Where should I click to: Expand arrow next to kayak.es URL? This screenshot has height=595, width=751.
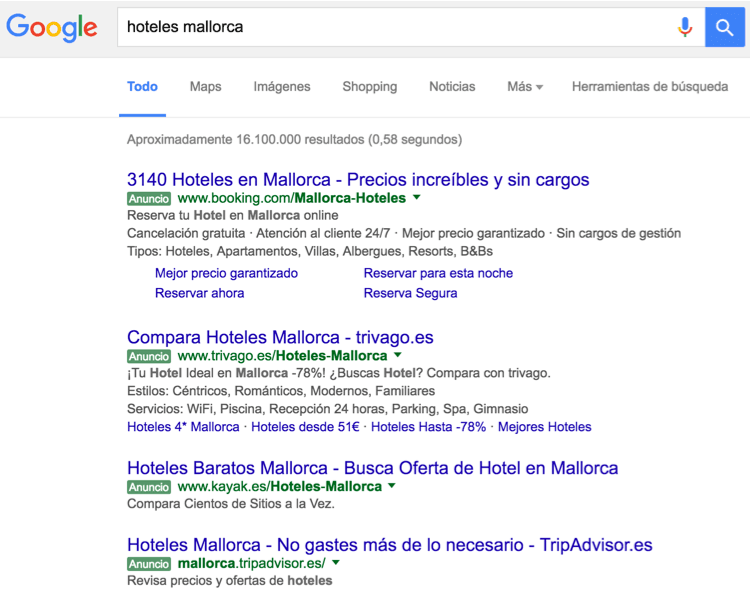click(392, 486)
